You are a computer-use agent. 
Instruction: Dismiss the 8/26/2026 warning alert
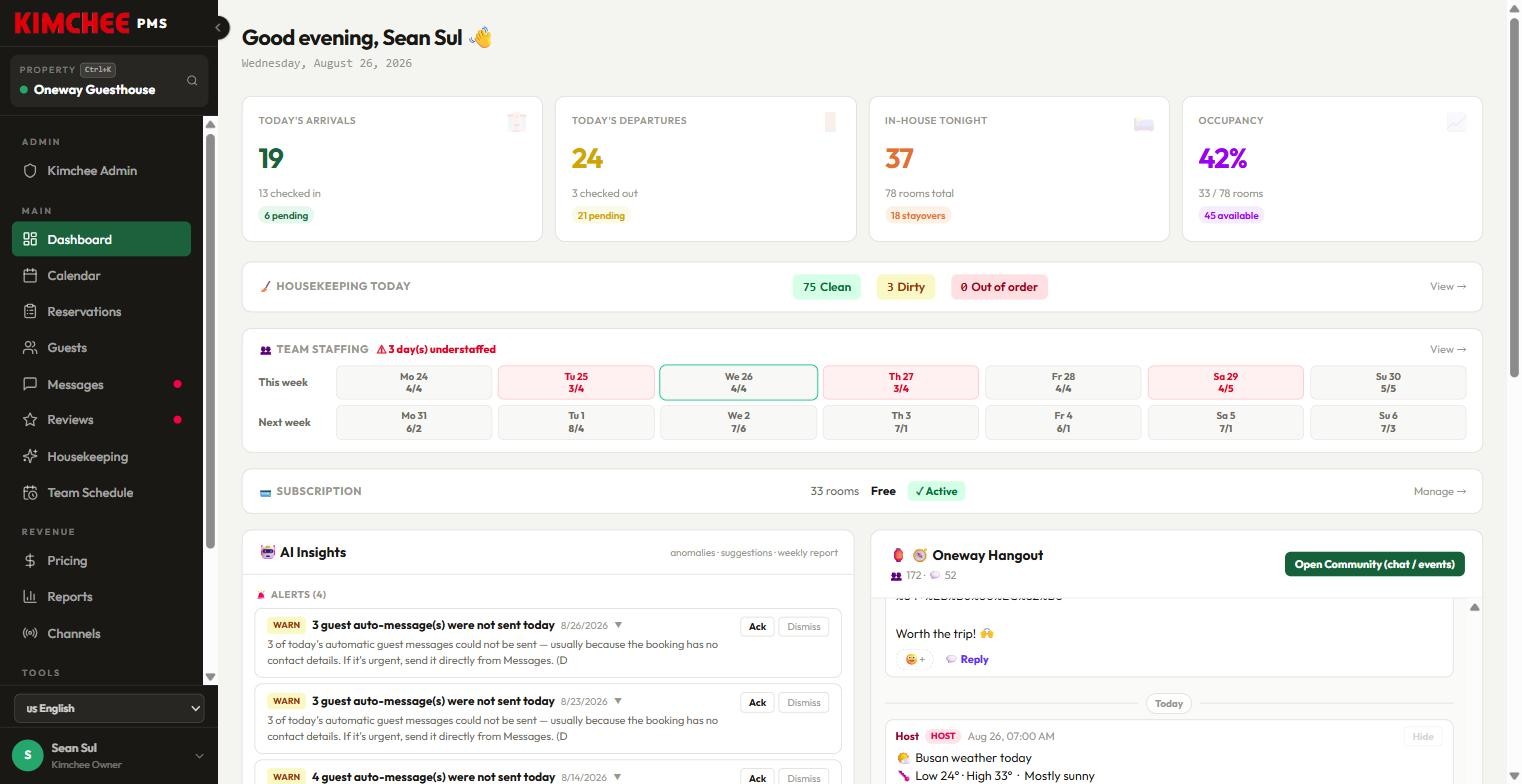[x=804, y=627]
